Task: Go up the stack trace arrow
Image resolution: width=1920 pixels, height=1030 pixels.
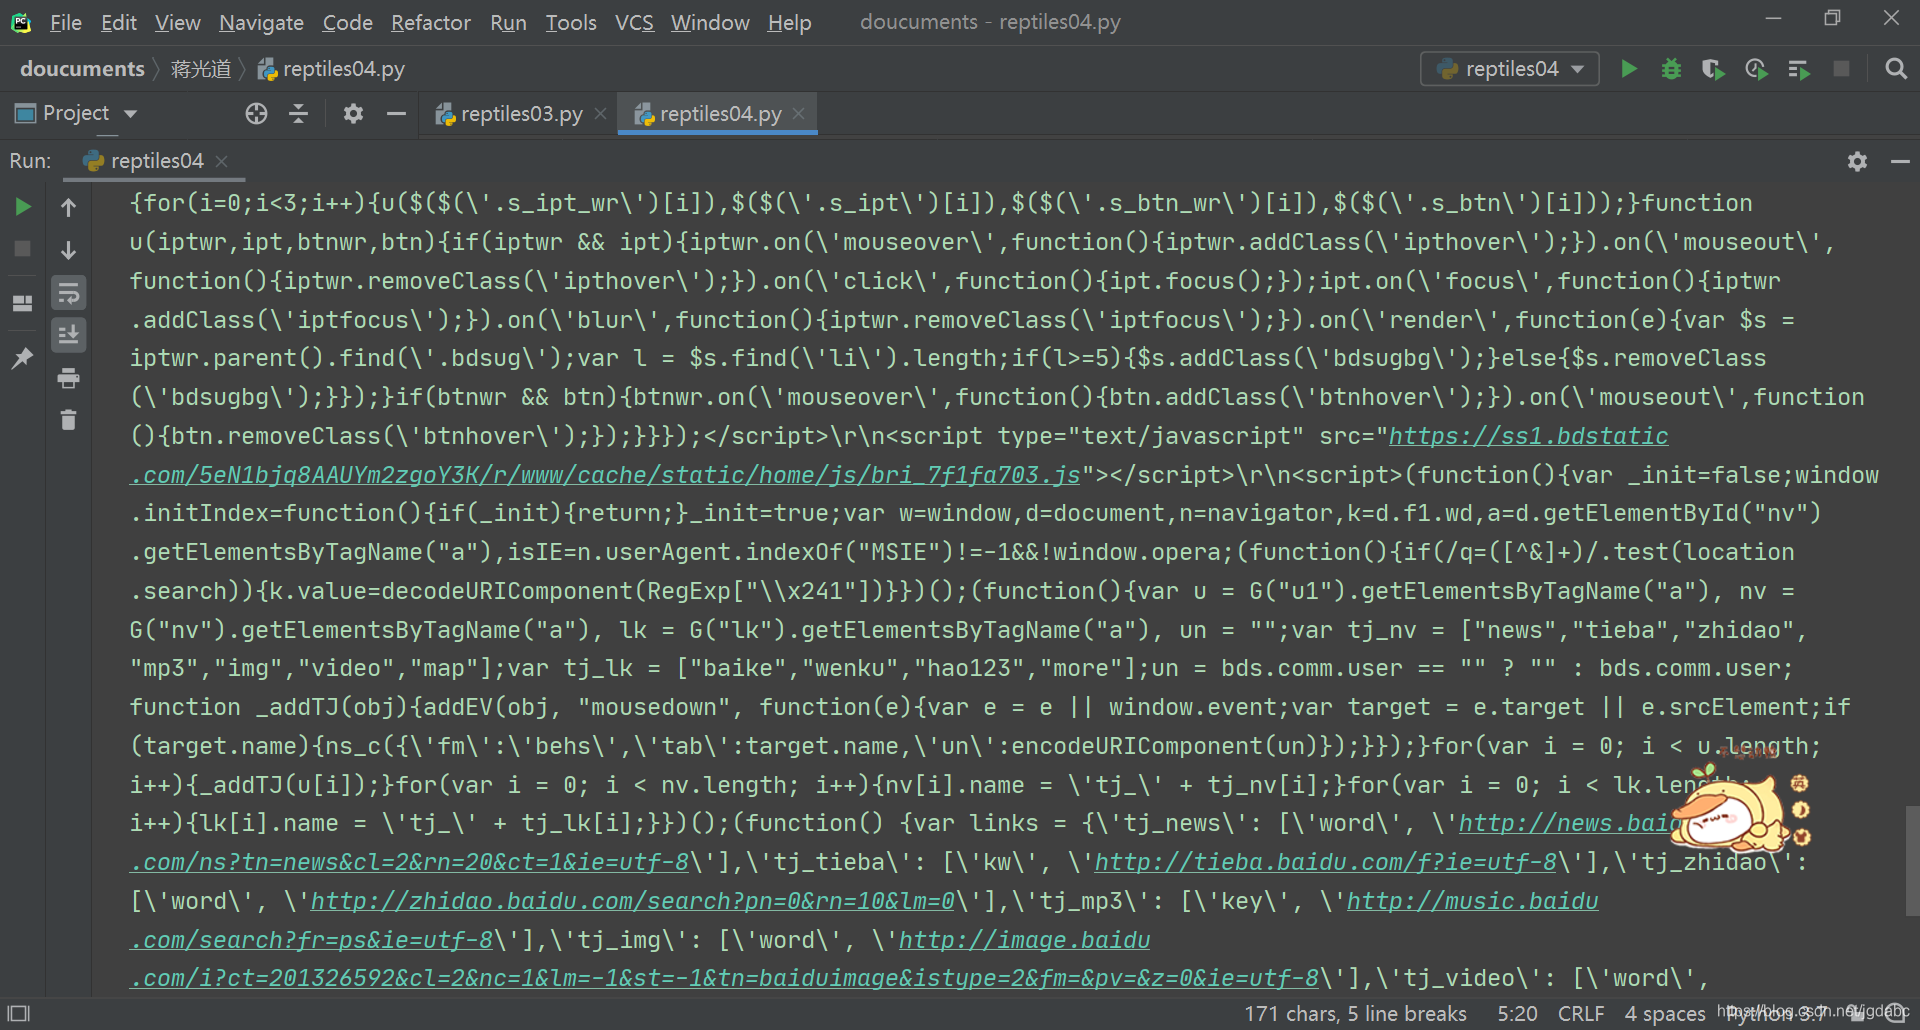Action: pyautogui.click(x=68, y=207)
